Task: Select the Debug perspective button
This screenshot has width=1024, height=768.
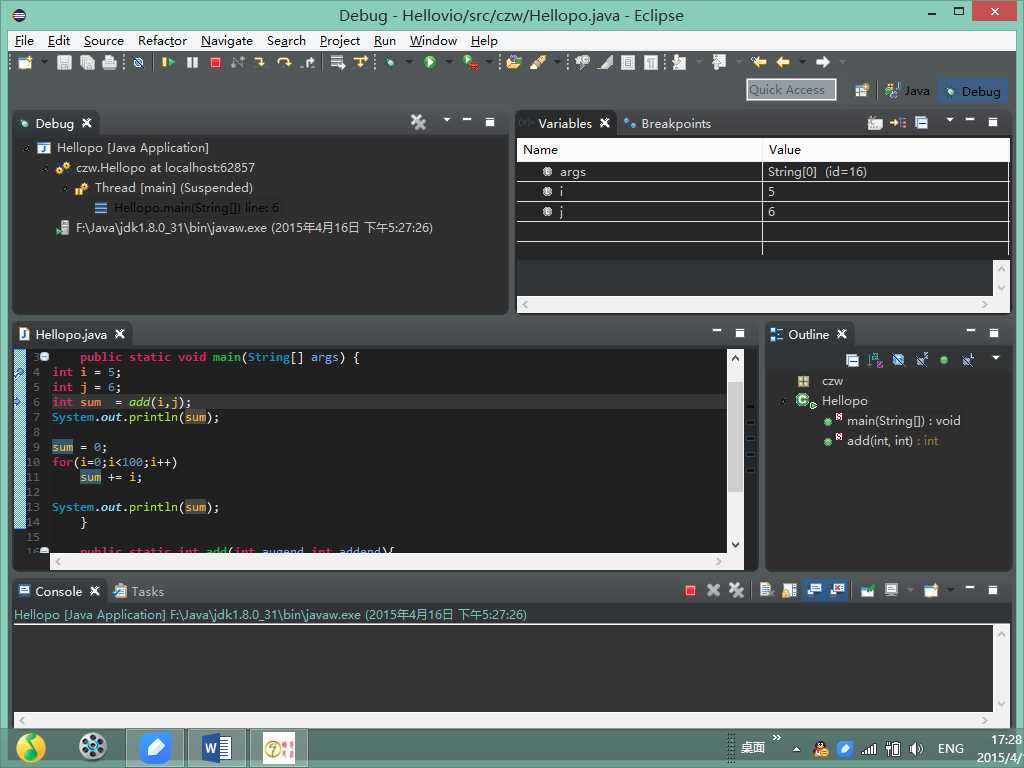Action: point(973,91)
